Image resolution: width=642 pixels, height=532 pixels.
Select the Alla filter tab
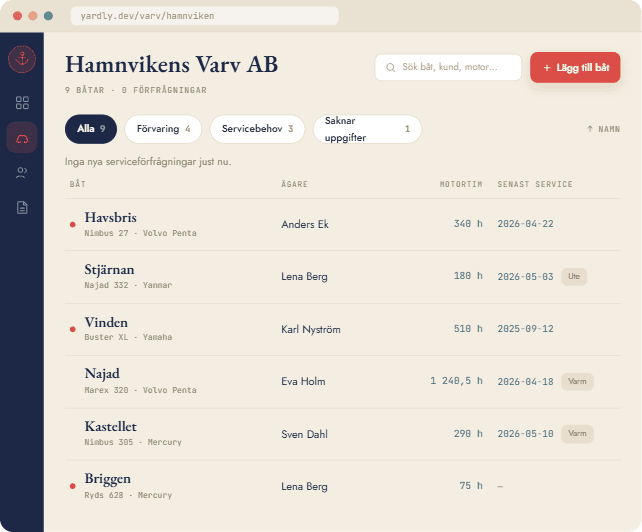[91, 129]
